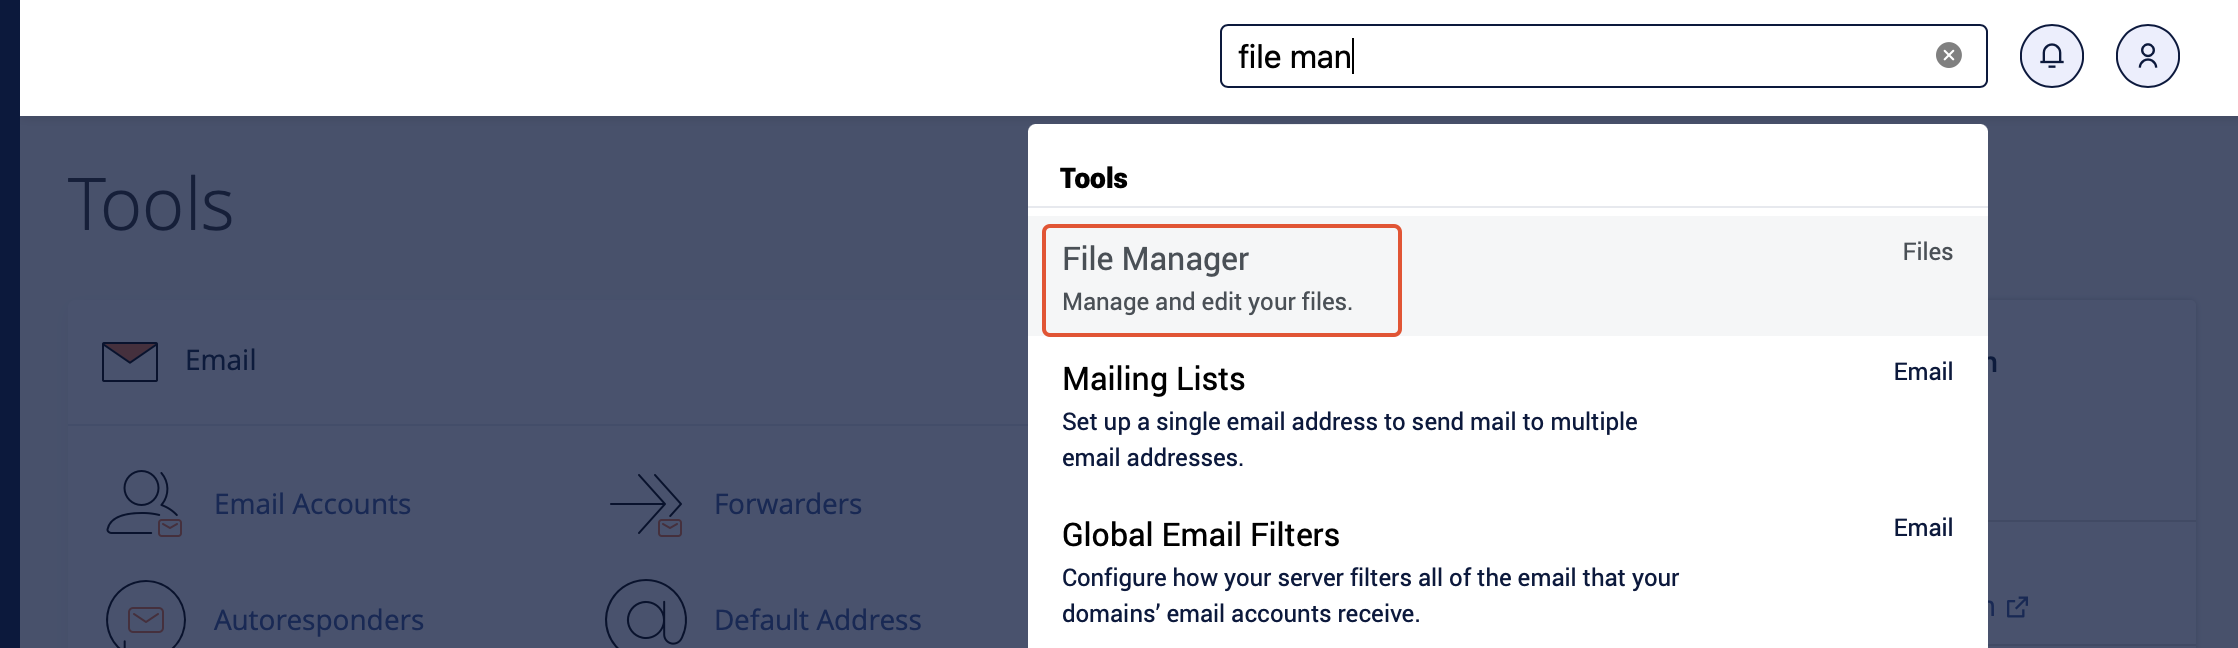Click the Email section header text

click(220, 360)
